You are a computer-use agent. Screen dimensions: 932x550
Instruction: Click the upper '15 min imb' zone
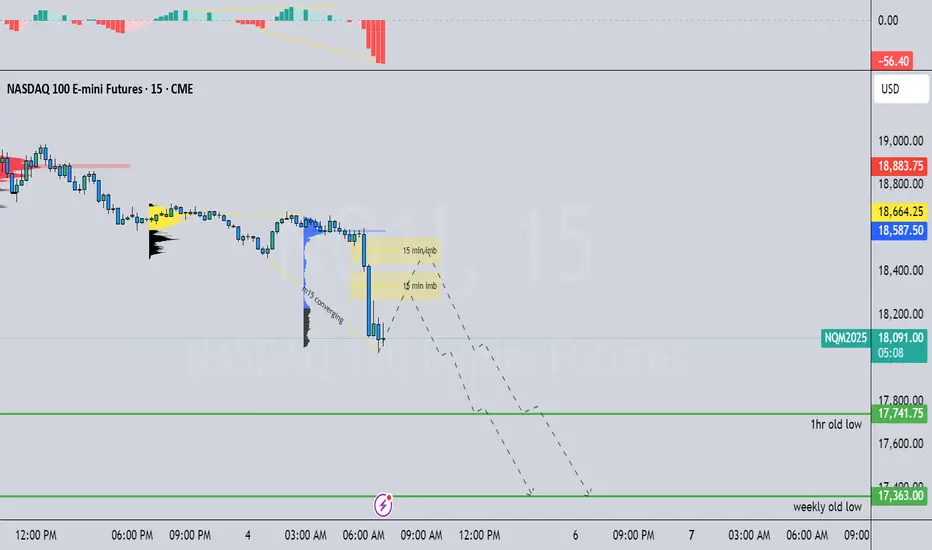(395, 250)
